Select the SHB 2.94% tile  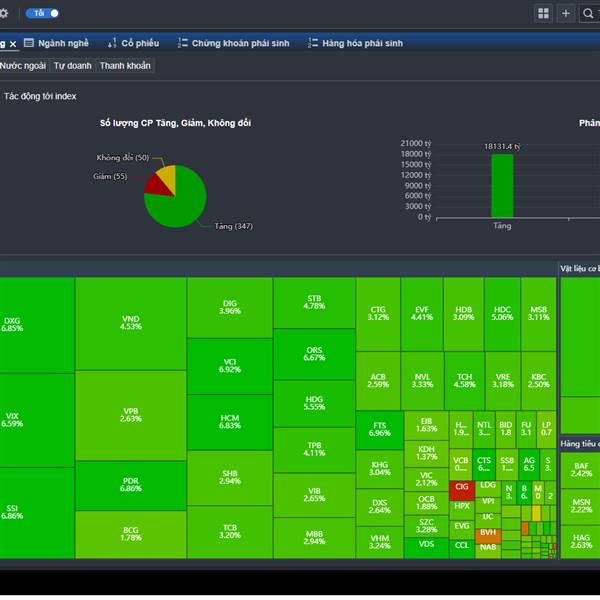[x=230, y=478]
